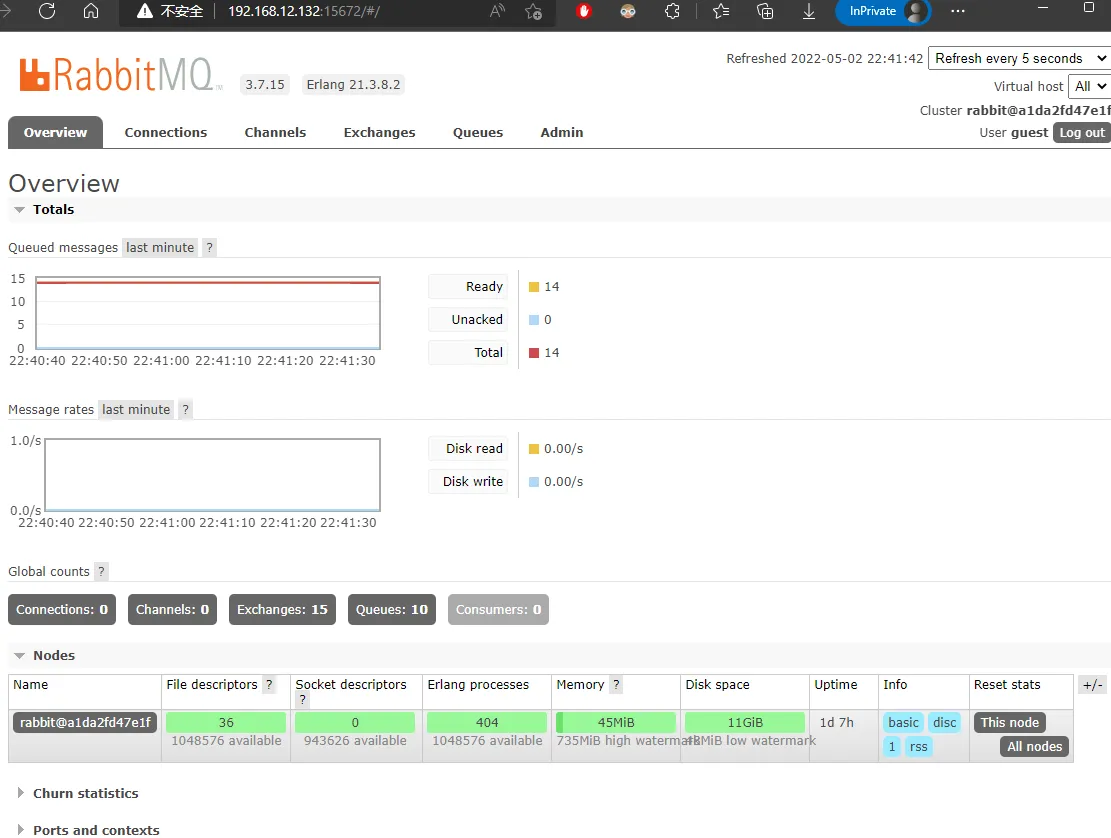Open the browser downloads icon
The width and height of the screenshot is (1111, 838).
[x=809, y=11]
